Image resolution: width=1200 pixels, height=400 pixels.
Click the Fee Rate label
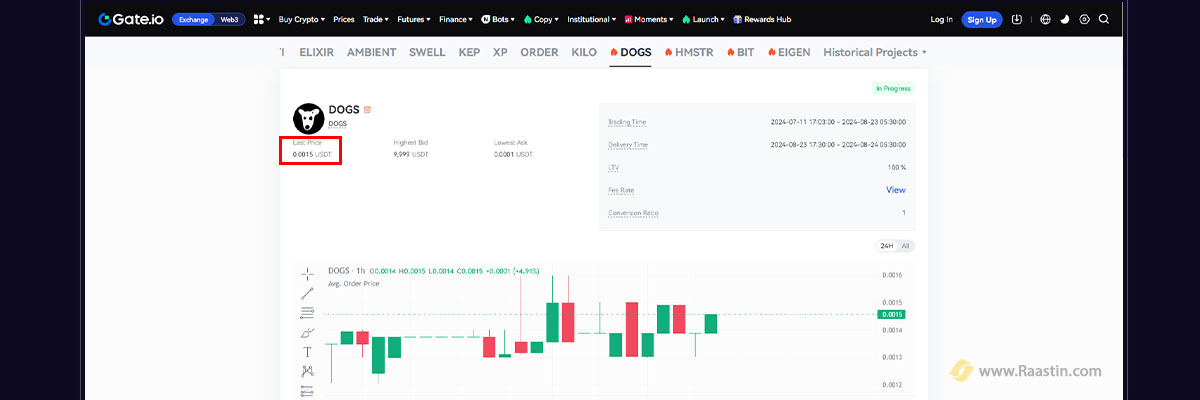pyautogui.click(x=621, y=190)
